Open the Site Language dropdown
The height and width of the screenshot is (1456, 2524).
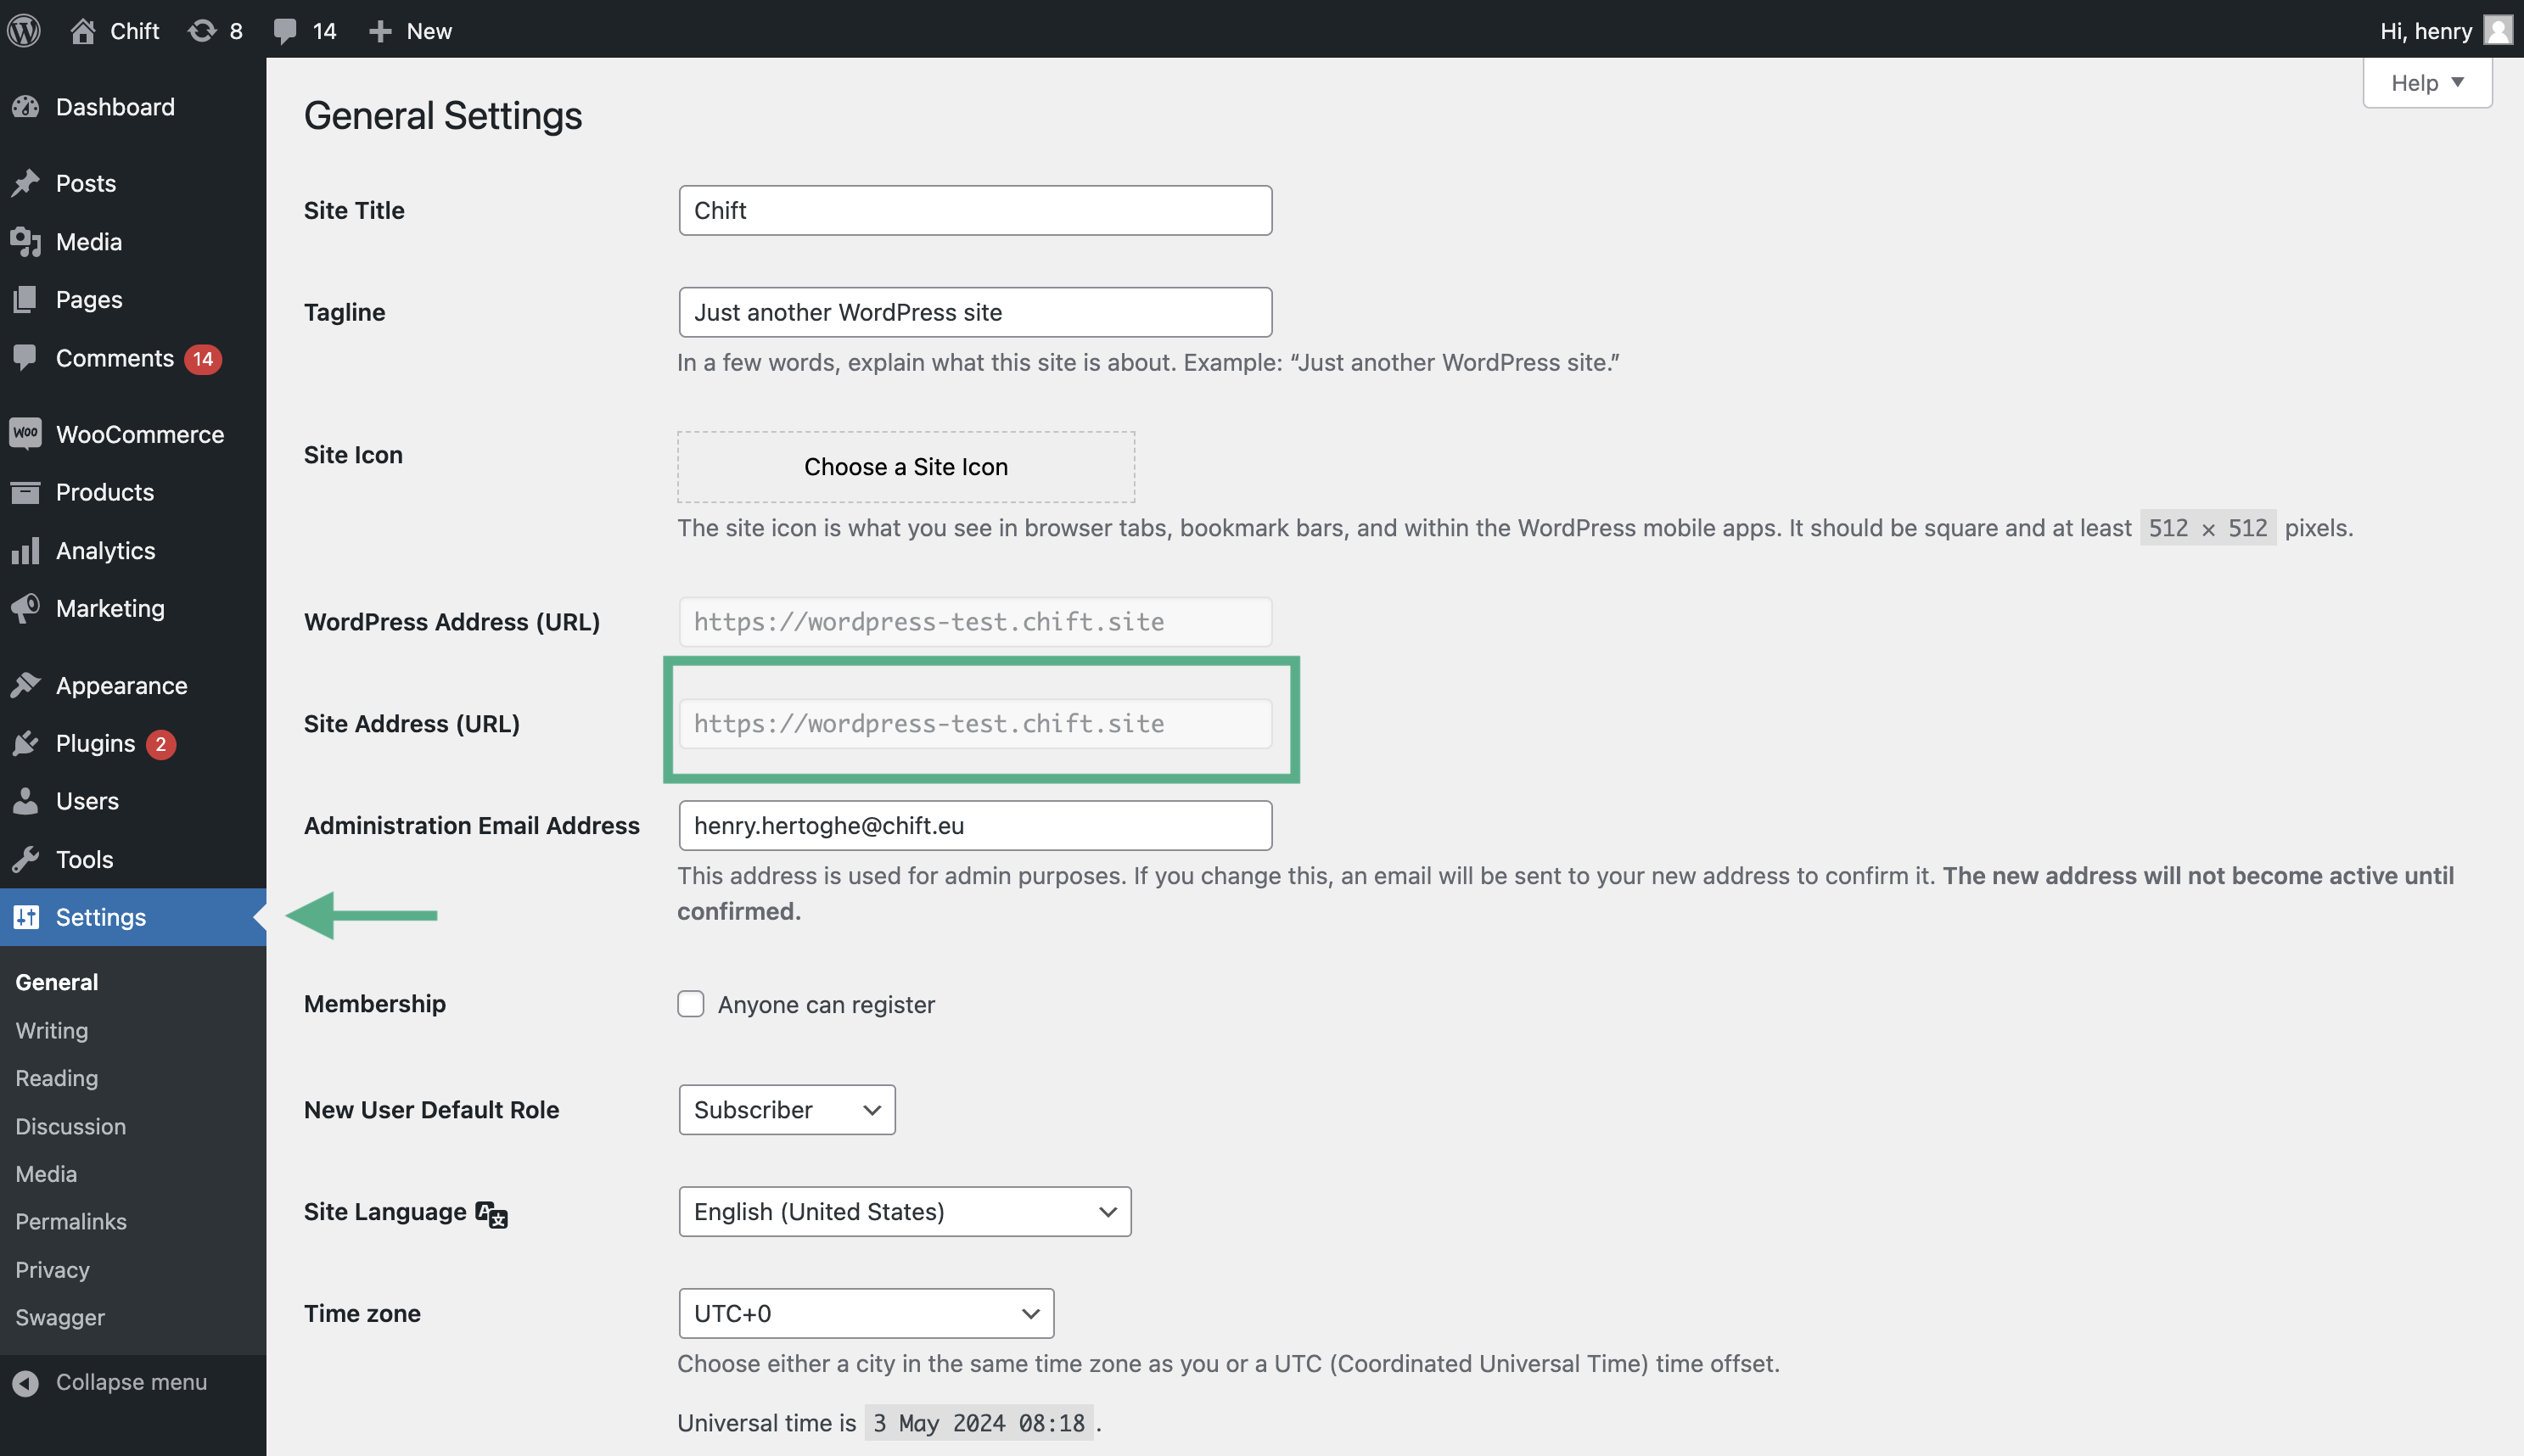coord(904,1211)
